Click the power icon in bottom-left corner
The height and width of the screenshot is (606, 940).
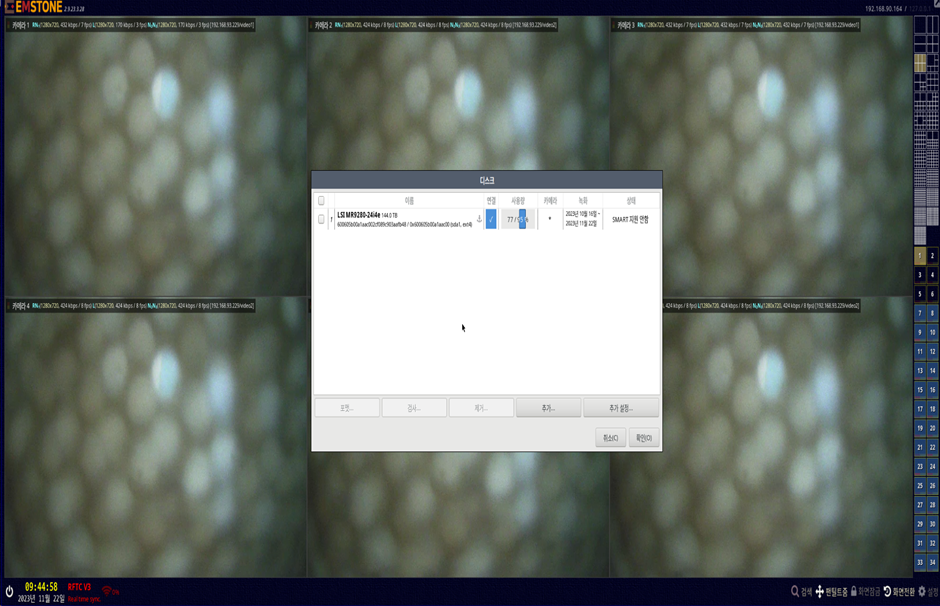(10, 592)
